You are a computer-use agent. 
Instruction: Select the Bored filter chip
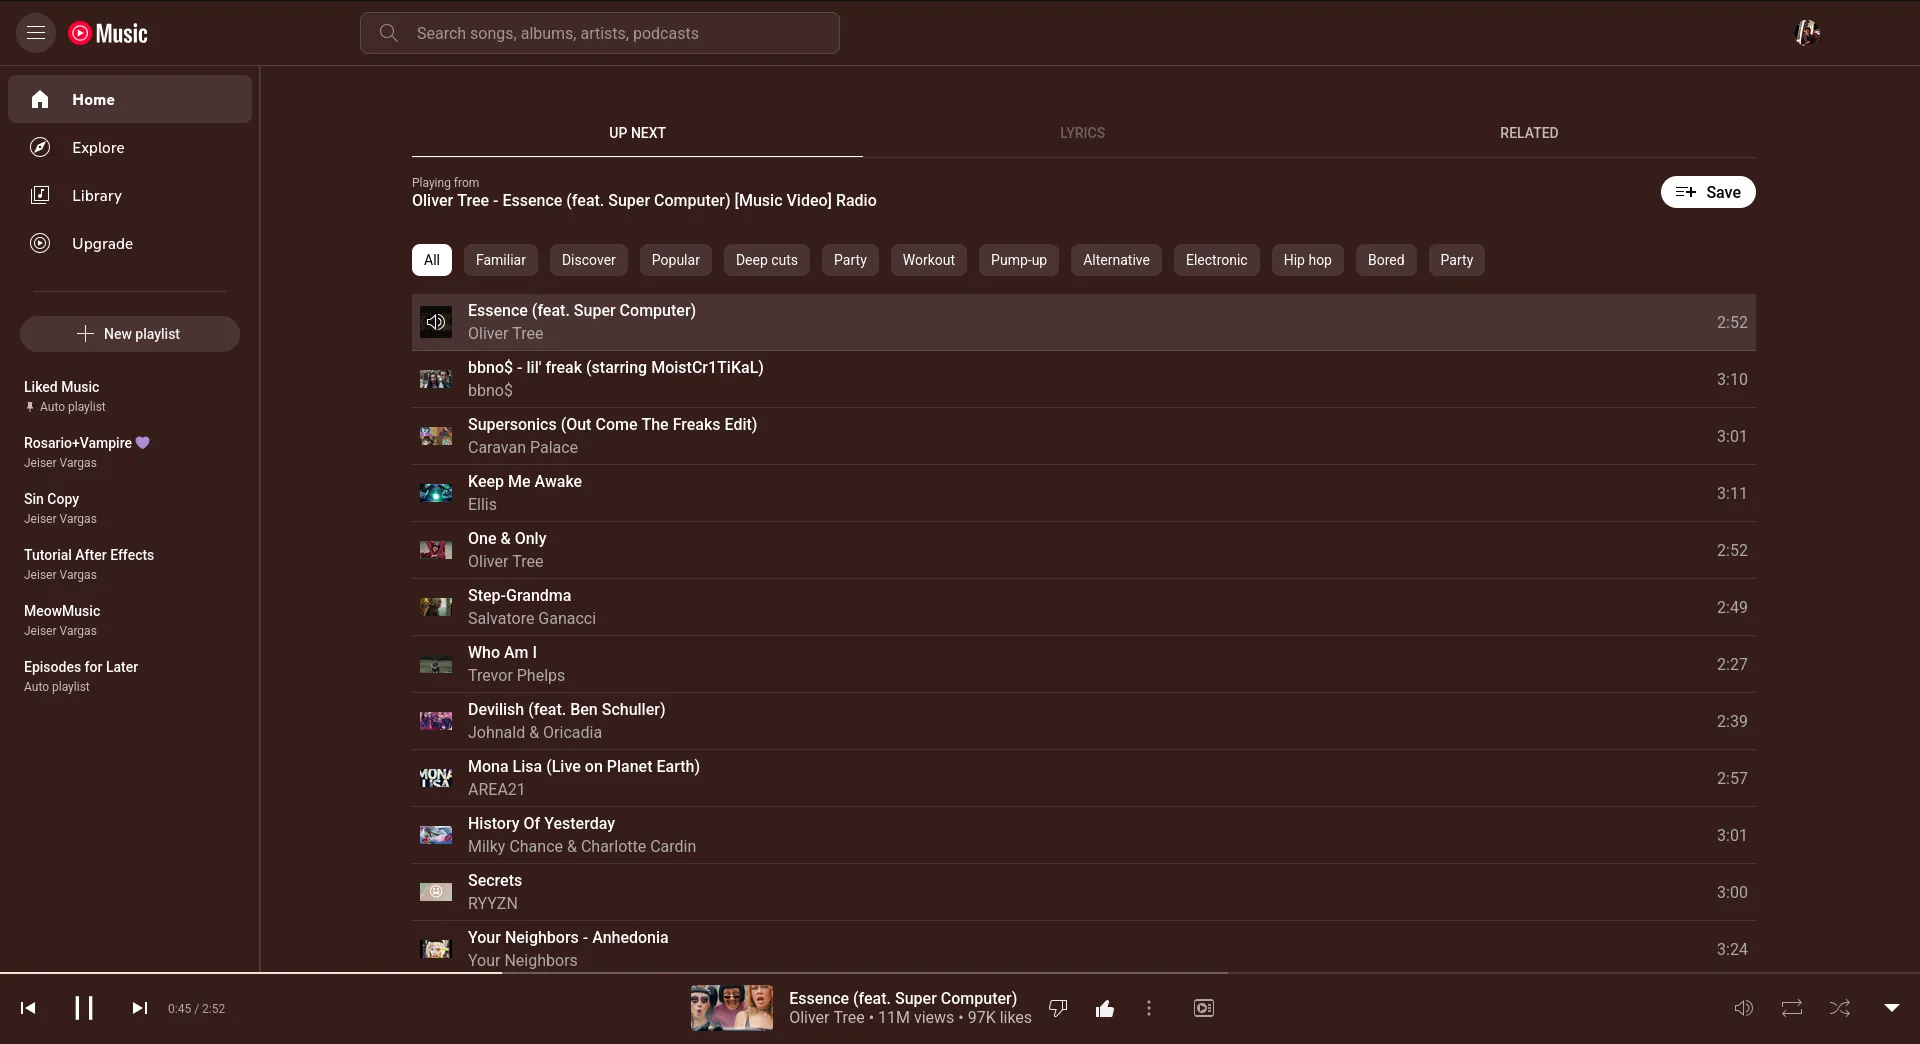click(x=1386, y=260)
